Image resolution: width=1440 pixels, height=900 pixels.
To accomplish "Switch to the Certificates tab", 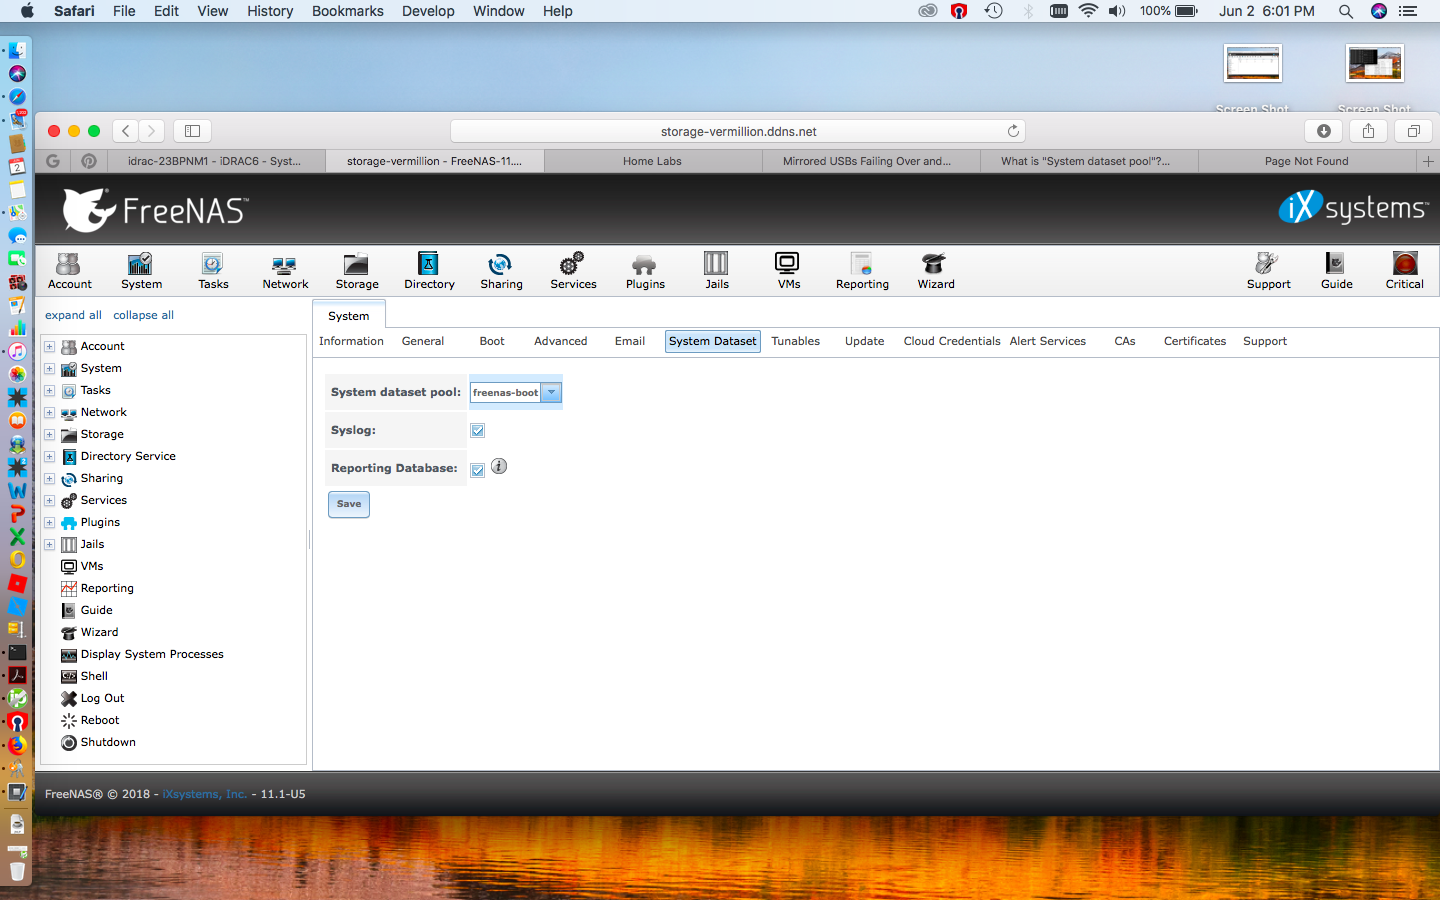I will pos(1194,341).
